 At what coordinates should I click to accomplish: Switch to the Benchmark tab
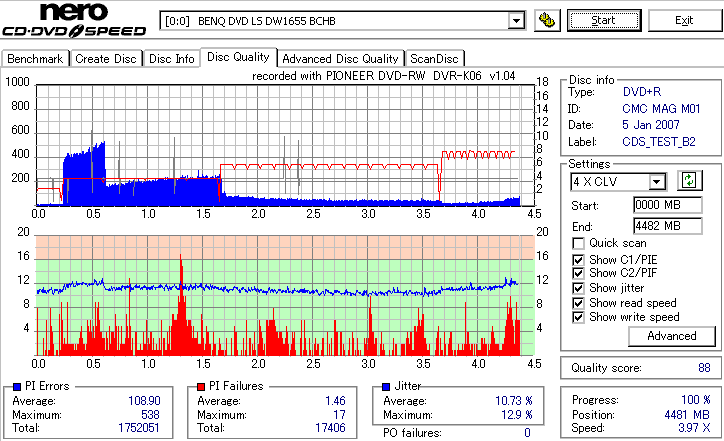(x=35, y=59)
